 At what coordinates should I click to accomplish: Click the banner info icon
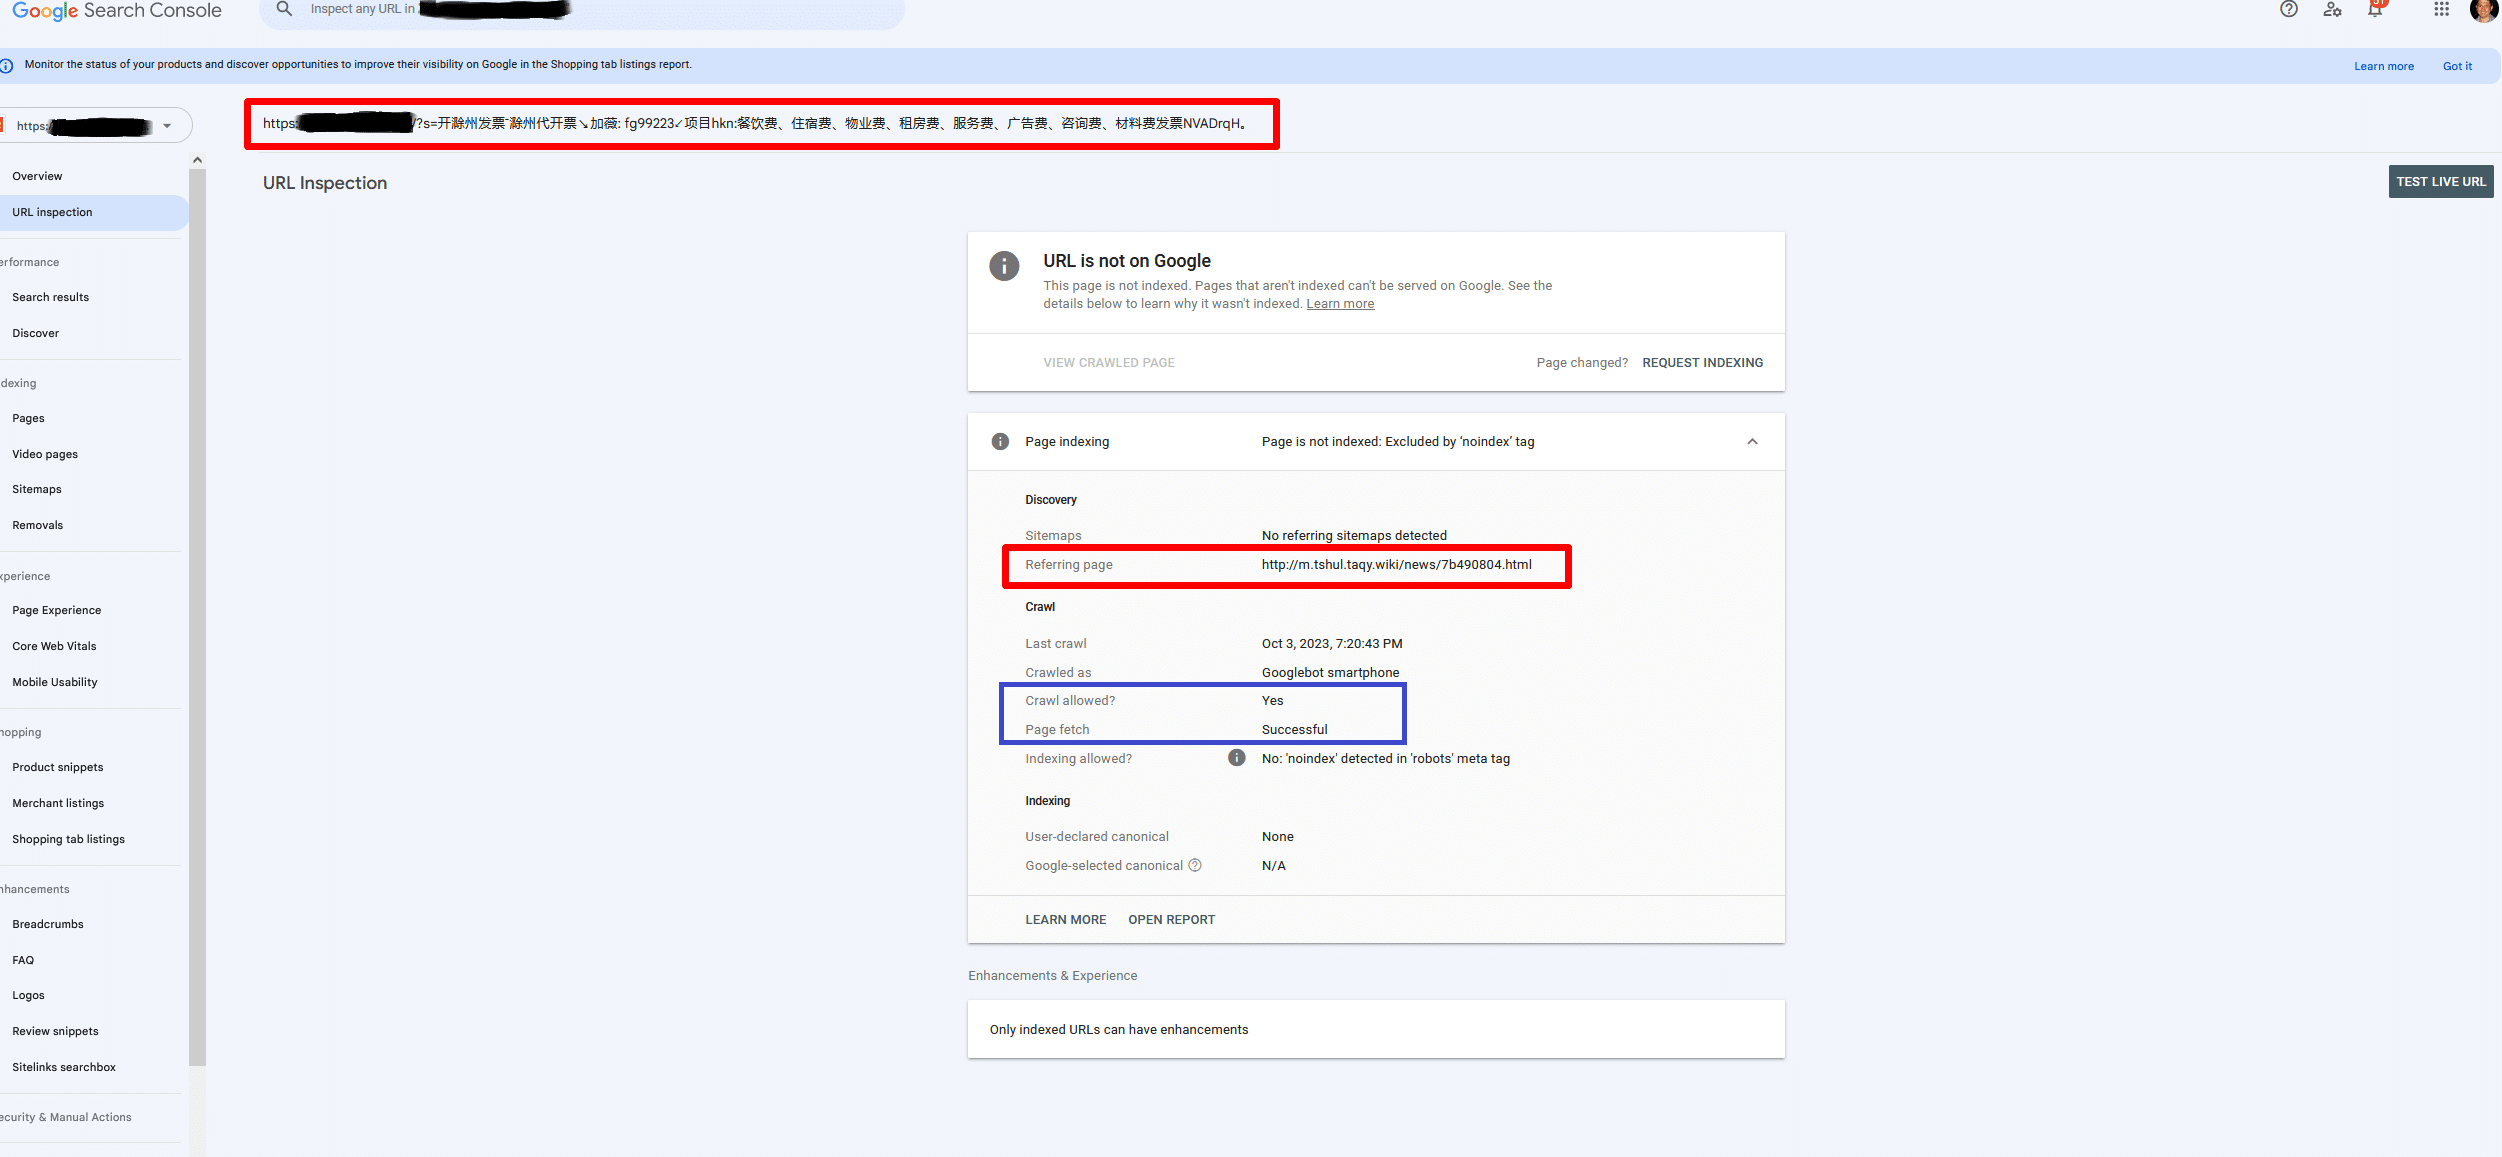click(x=6, y=66)
